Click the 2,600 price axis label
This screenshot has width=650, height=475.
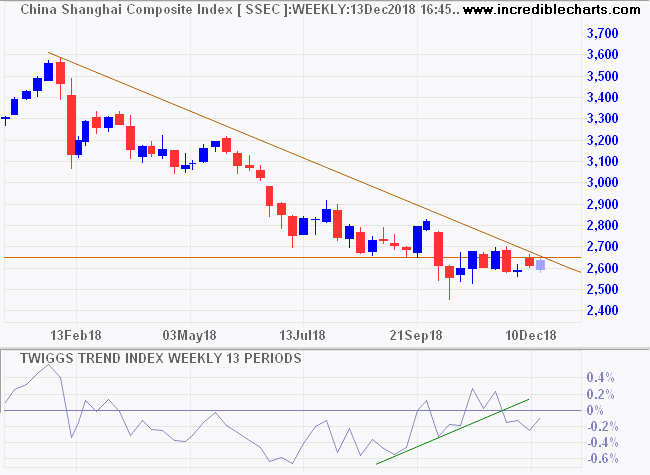(x=602, y=268)
